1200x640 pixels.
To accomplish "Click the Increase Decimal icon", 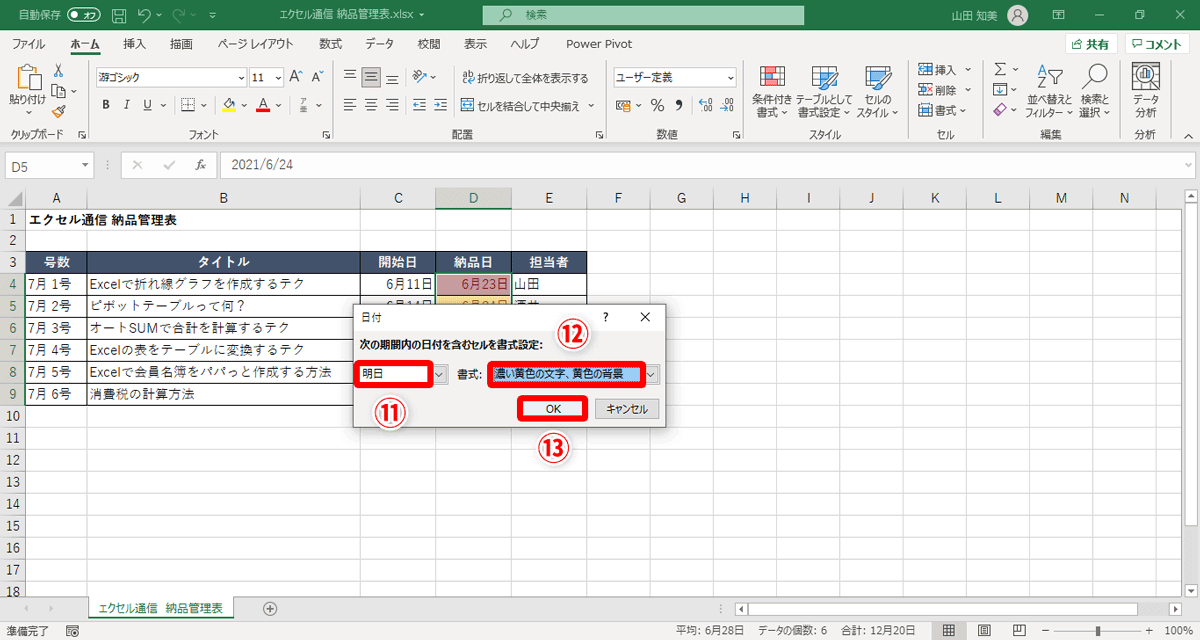I will pos(703,105).
